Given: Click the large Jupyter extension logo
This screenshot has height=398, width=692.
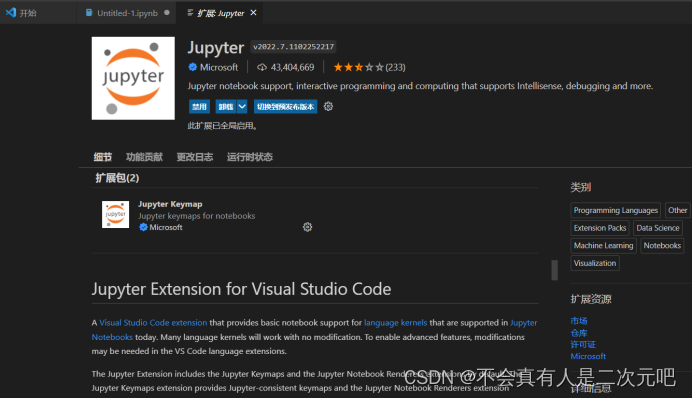Looking at the screenshot, I should (x=133, y=78).
